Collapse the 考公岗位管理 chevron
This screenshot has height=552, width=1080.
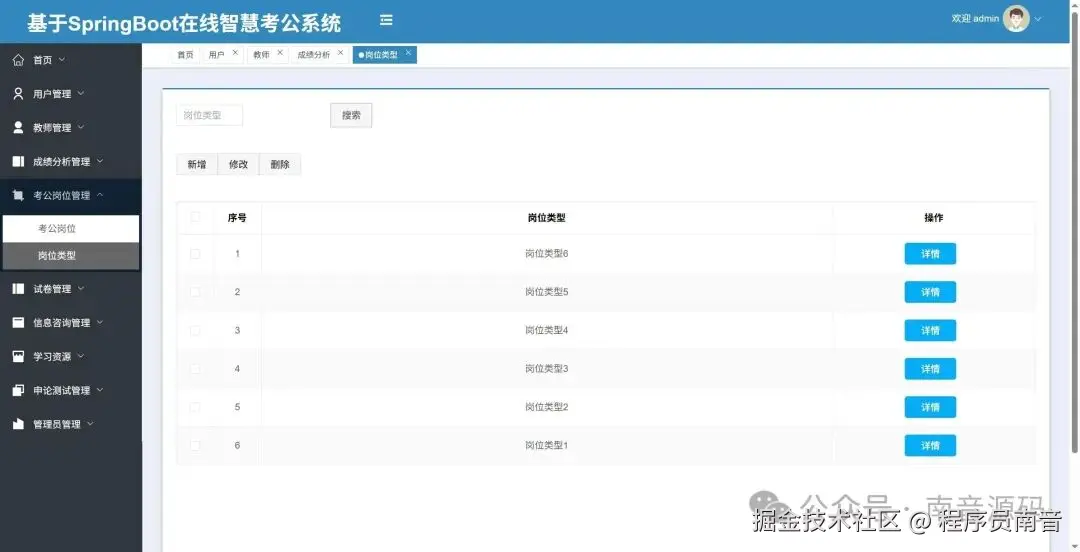click(100, 195)
